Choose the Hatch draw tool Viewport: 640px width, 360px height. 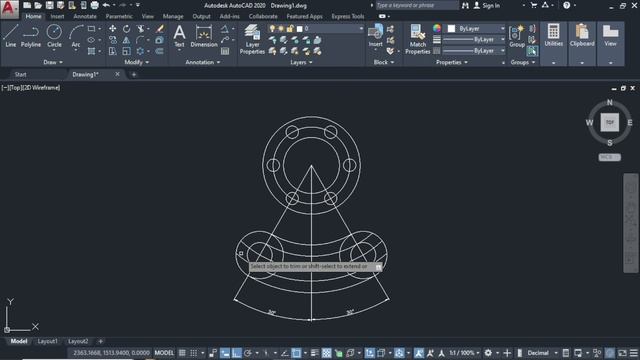coord(91,51)
